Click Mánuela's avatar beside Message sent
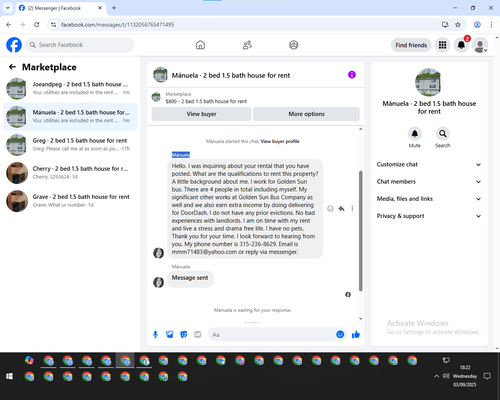The image size is (500, 400). (x=158, y=282)
